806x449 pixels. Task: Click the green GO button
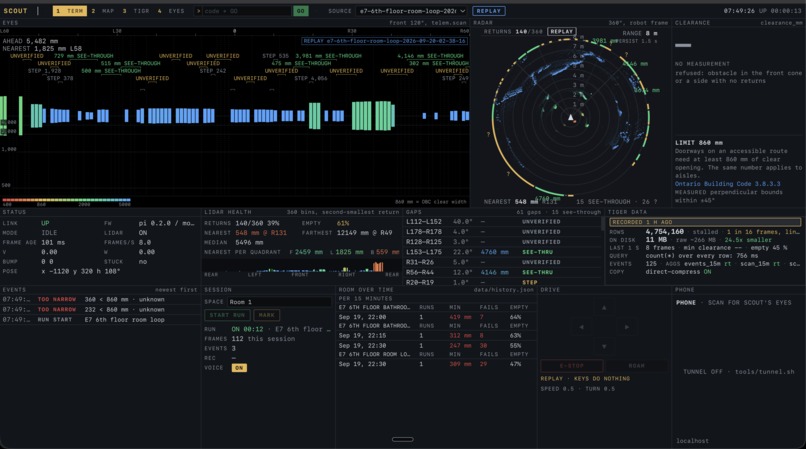[x=301, y=11]
